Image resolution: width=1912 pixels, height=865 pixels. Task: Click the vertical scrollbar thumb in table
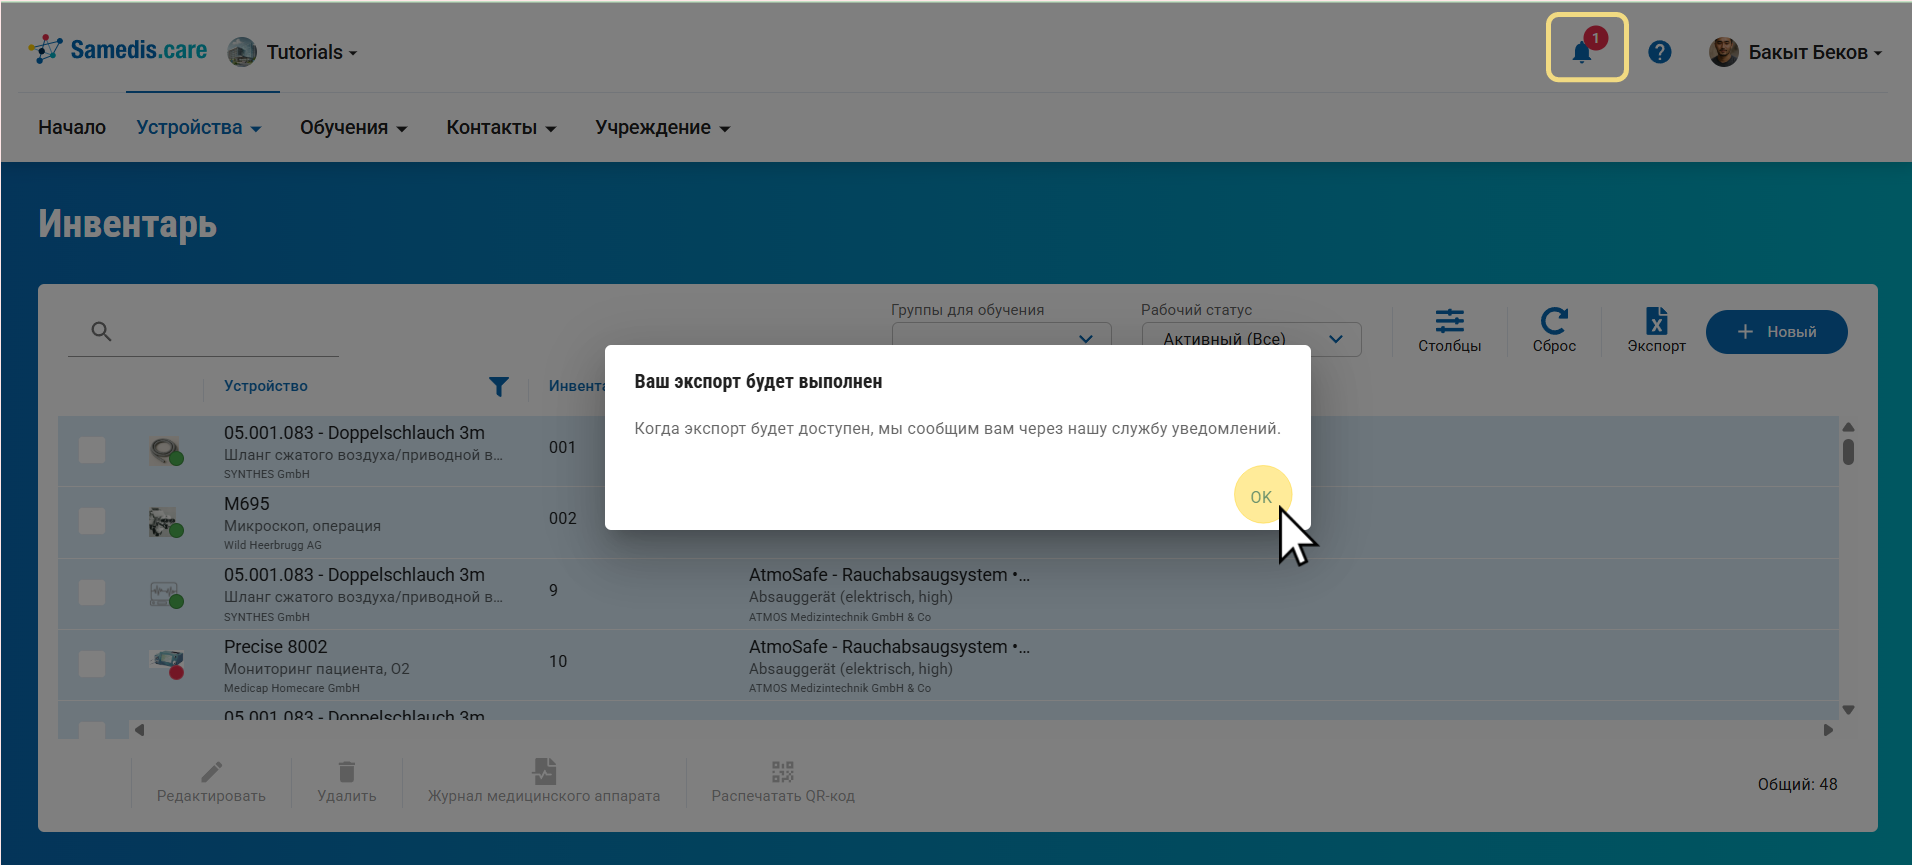[x=1848, y=452]
